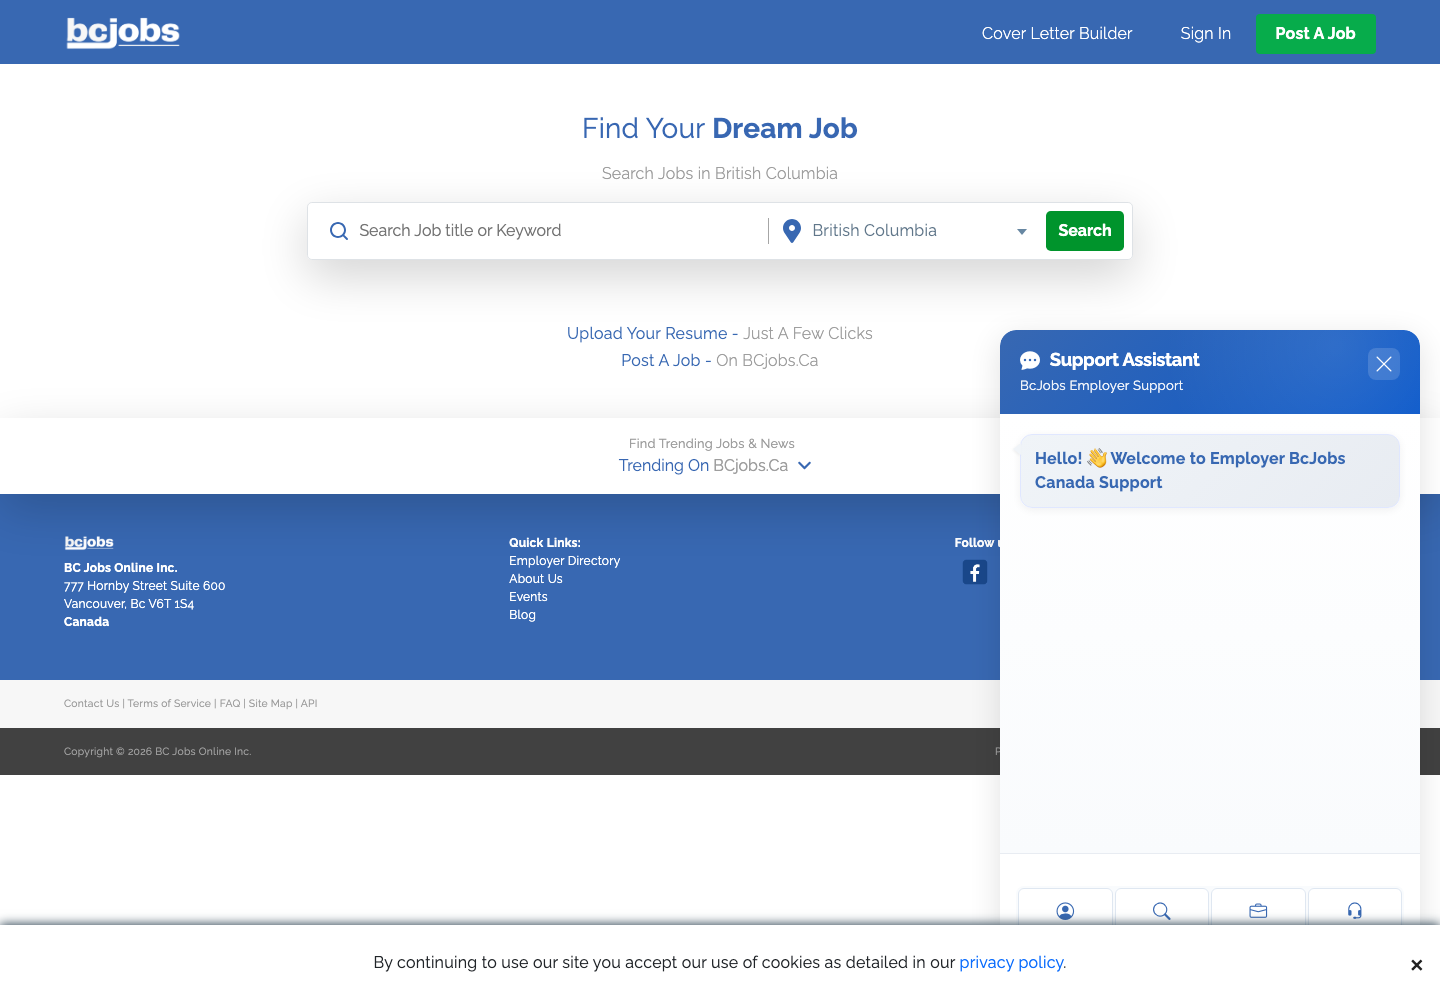The image size is (1440, 1000).
Task: Click the Find Your Dream Job heading
Action: 719,128
